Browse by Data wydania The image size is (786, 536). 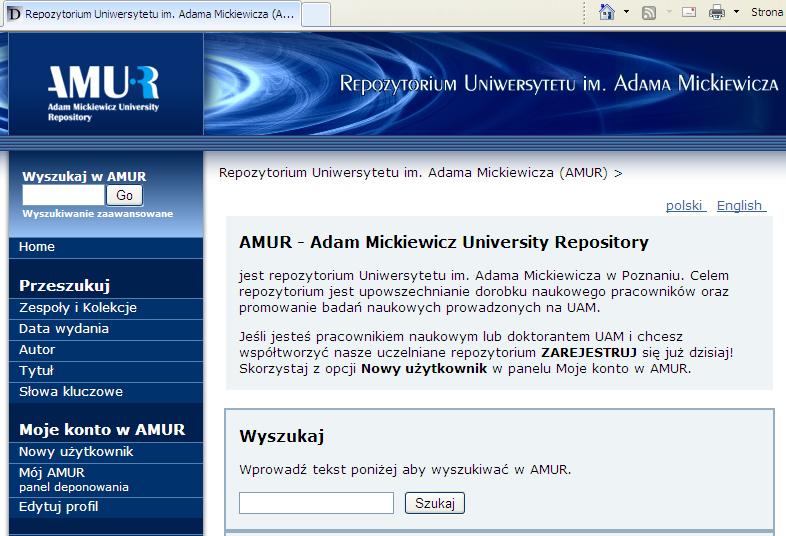pyautogui.click(x=106, y=329)
